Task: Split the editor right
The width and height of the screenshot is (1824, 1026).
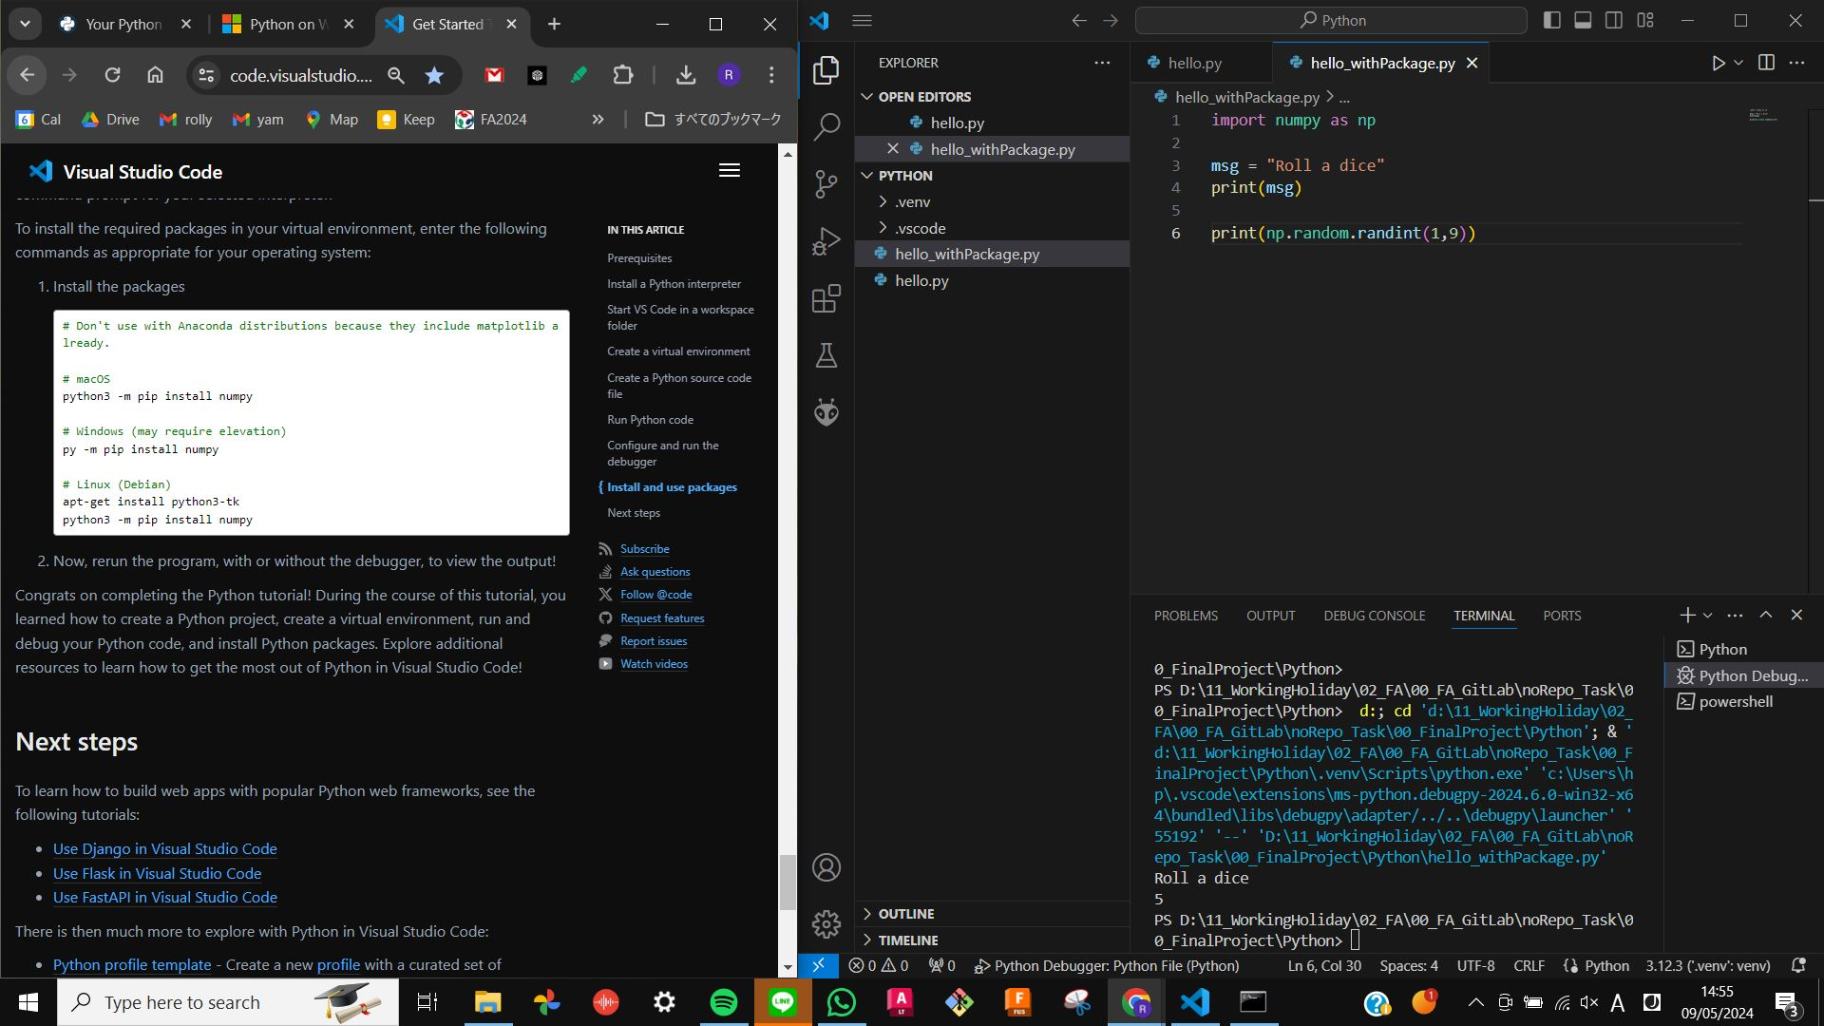Action: pos(1767,63)
